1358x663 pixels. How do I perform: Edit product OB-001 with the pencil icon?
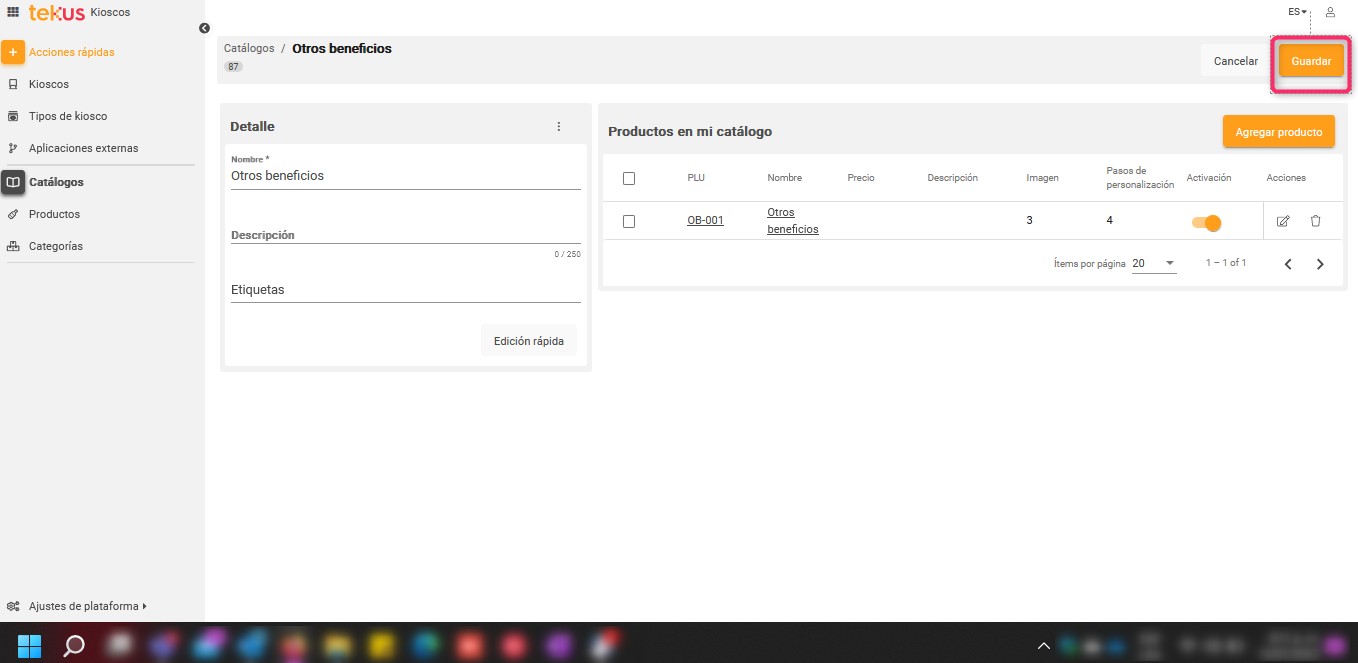(x=1283, y=221)
